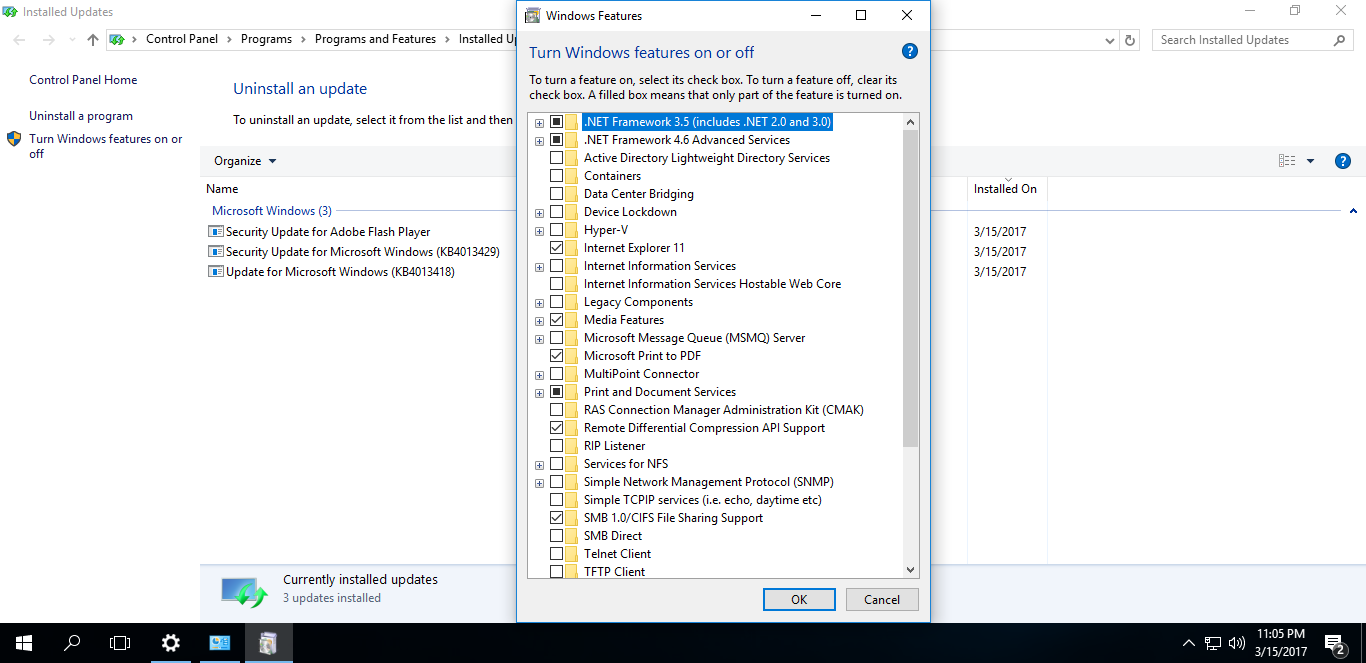The width and height of the screenshot is (1366, 663).
Task: Click the network icon in system tray
Action: tap(1213, 643)
